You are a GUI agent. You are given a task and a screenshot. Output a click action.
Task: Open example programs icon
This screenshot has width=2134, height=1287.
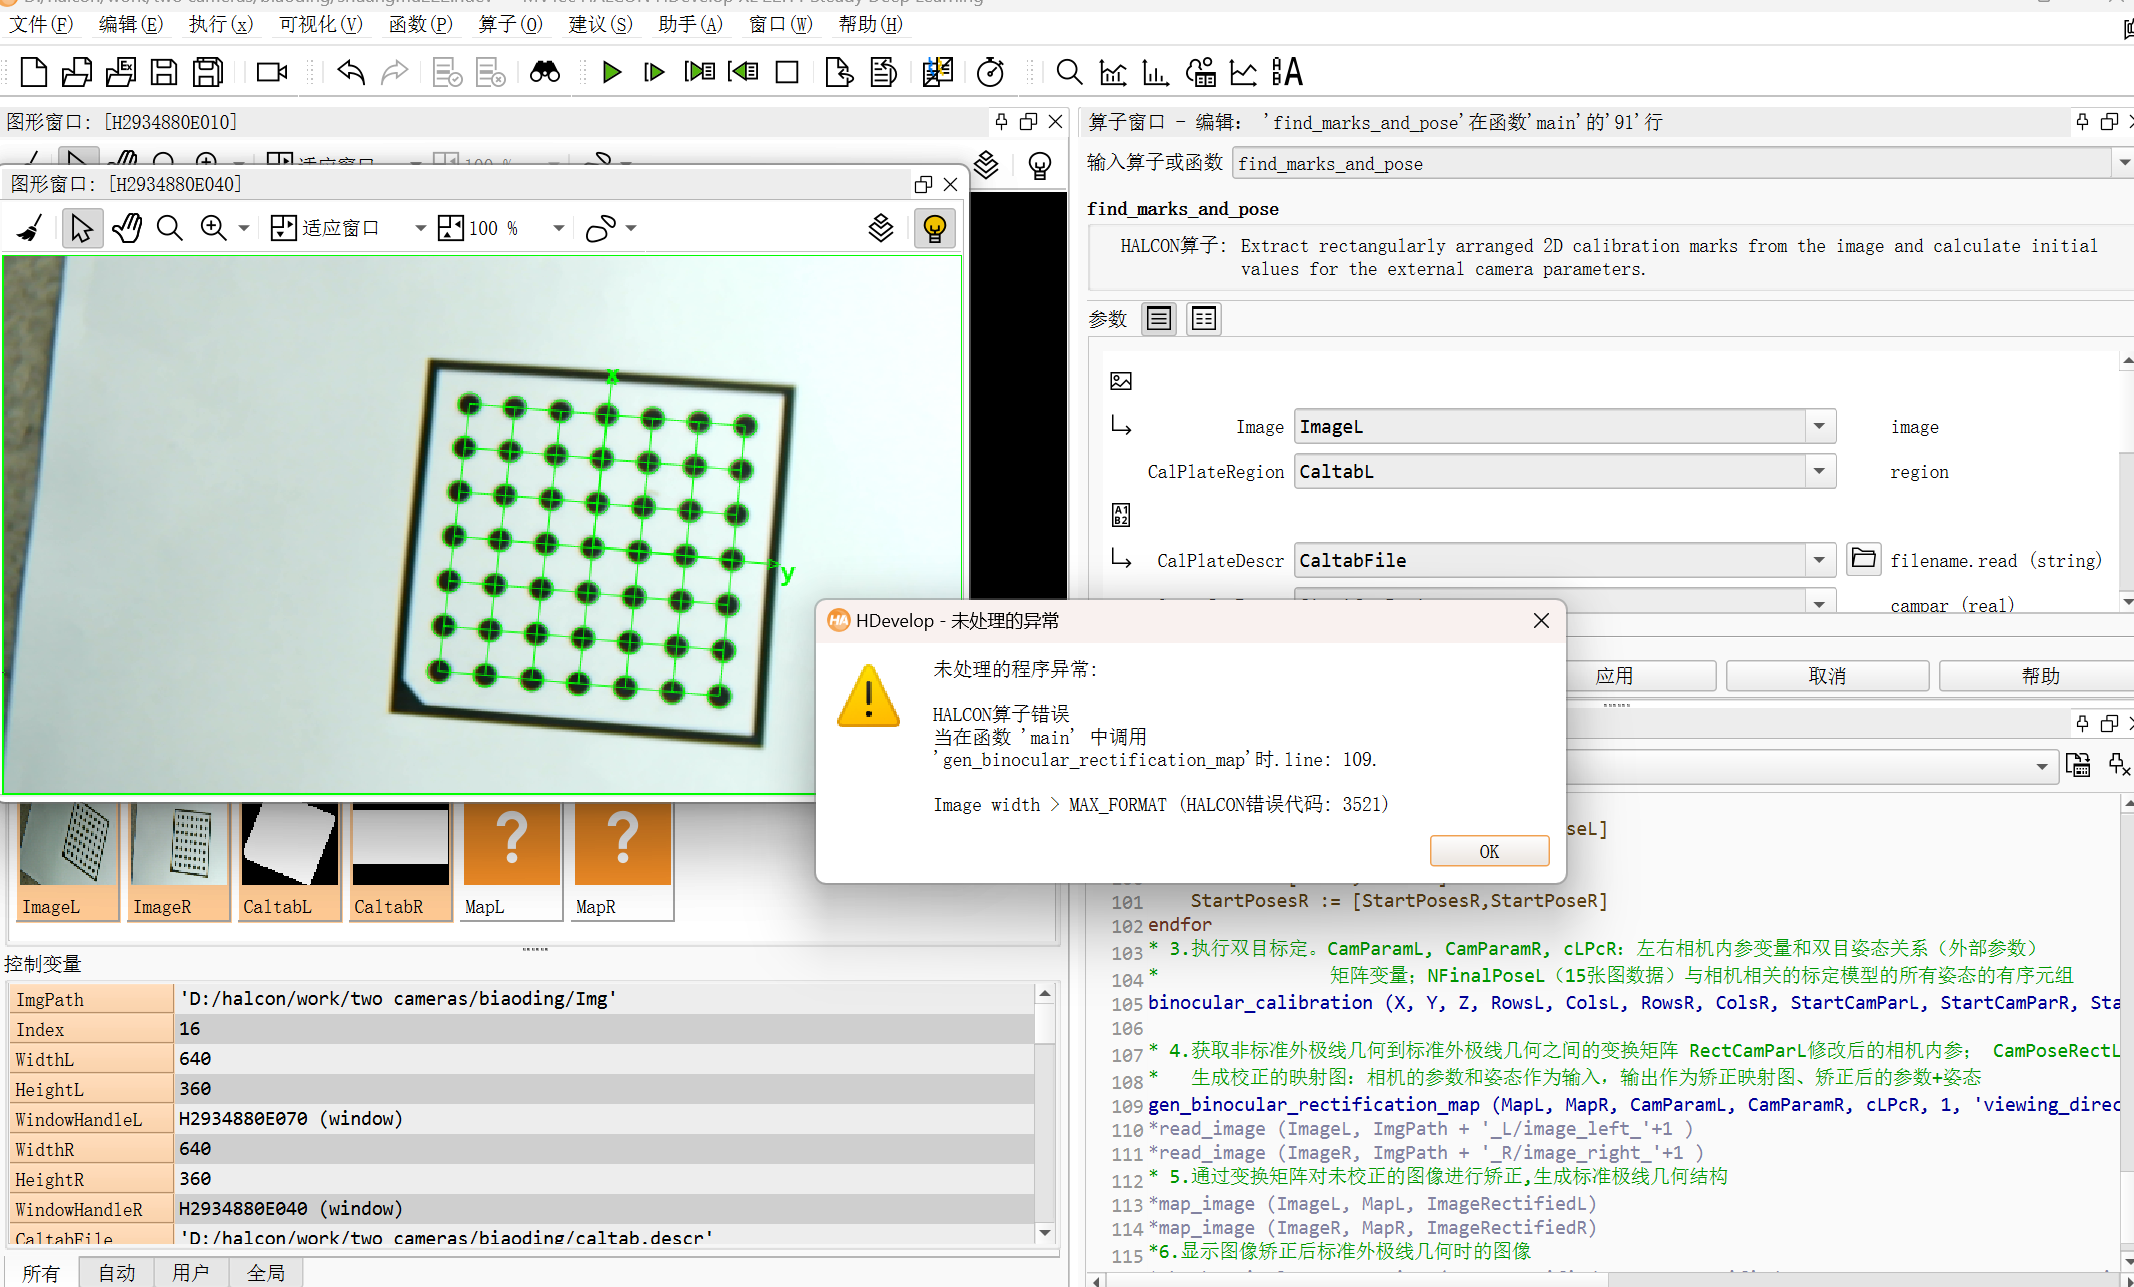tap(120, 72)
